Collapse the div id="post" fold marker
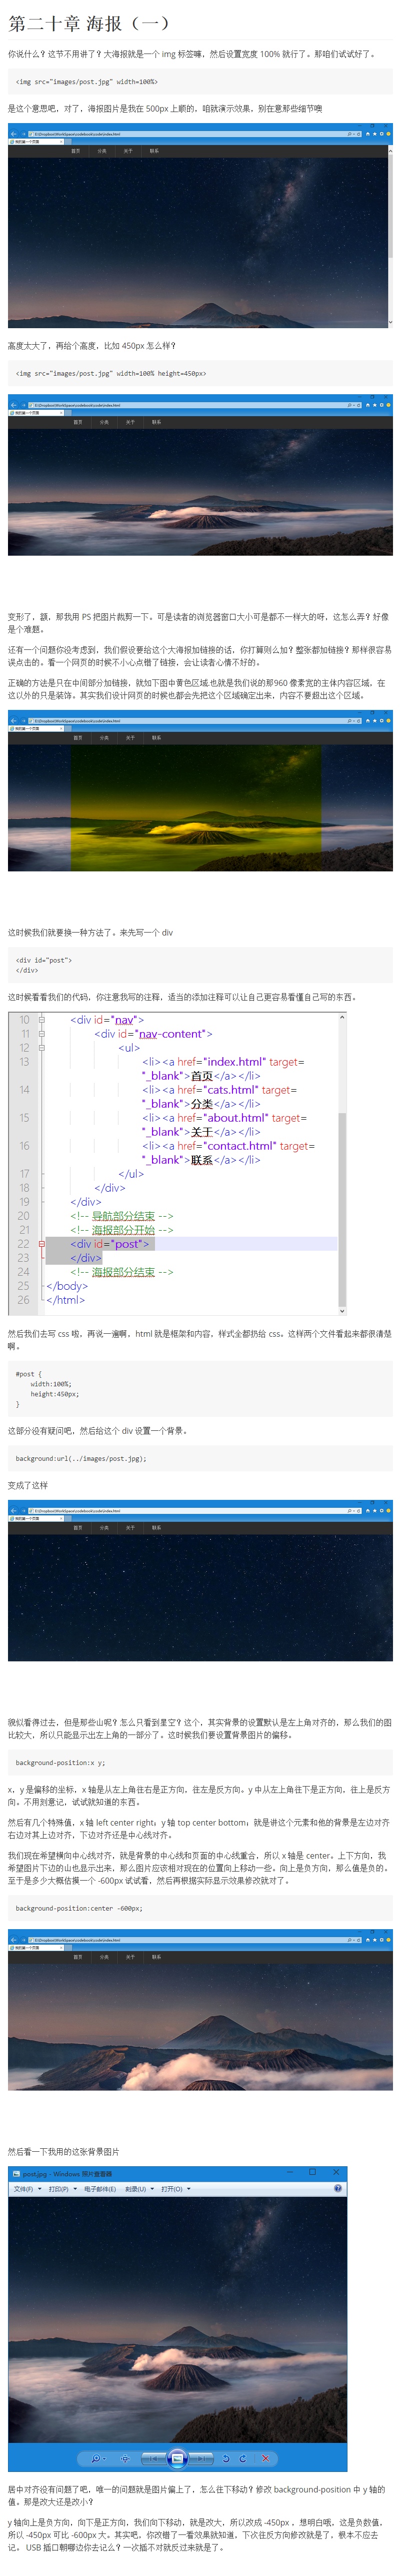This screenshot has width=400, height=2576. pos(42,1244)
